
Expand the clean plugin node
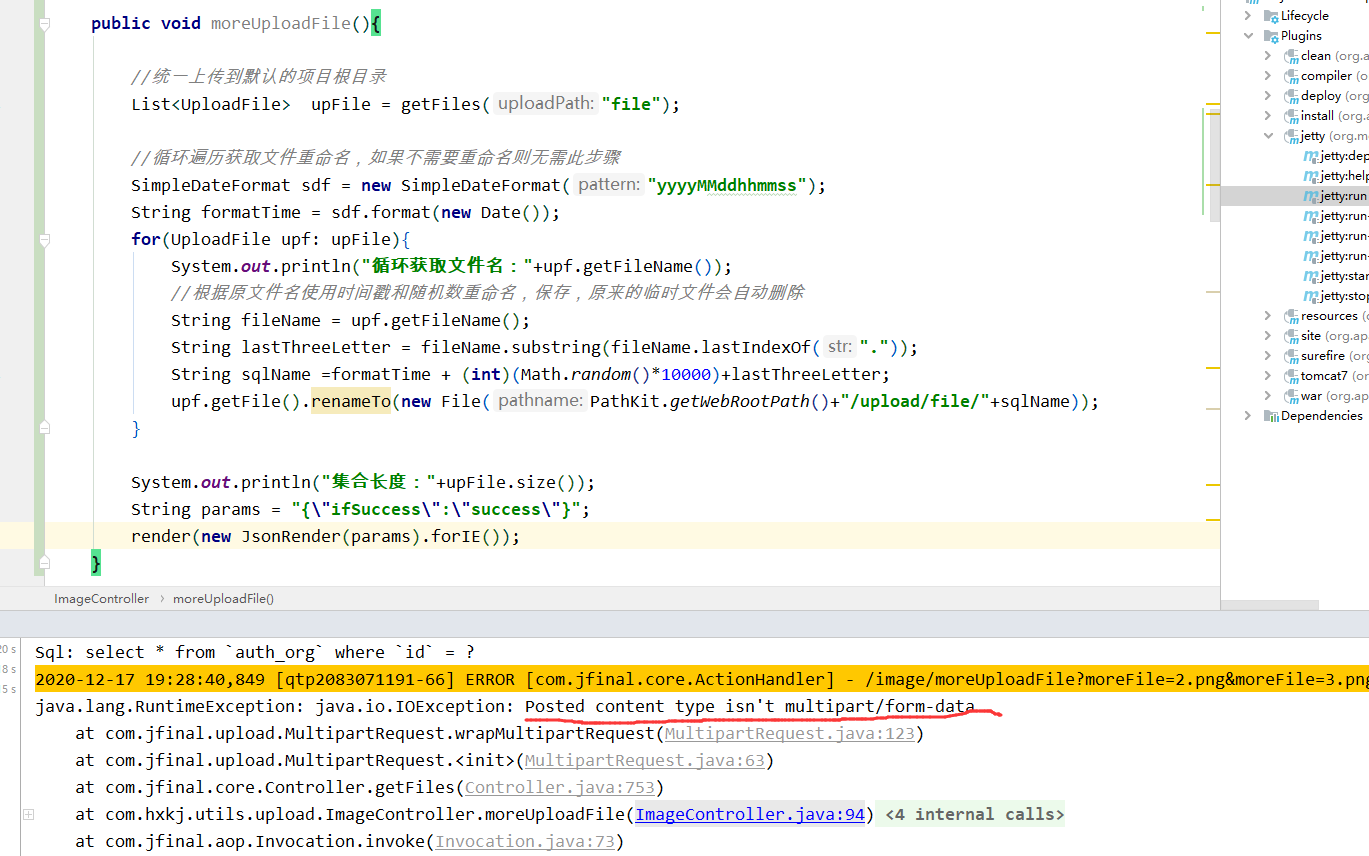[x=1268, y=56]
